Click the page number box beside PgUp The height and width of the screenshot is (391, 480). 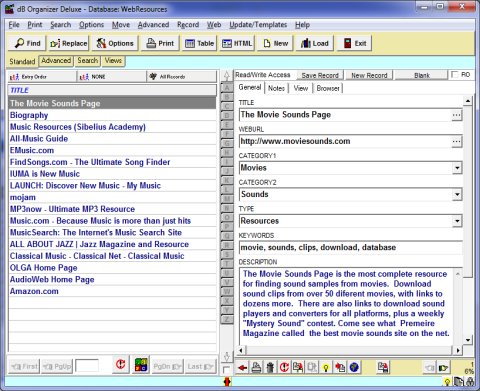pyautogui.click(x=87, y=366)
